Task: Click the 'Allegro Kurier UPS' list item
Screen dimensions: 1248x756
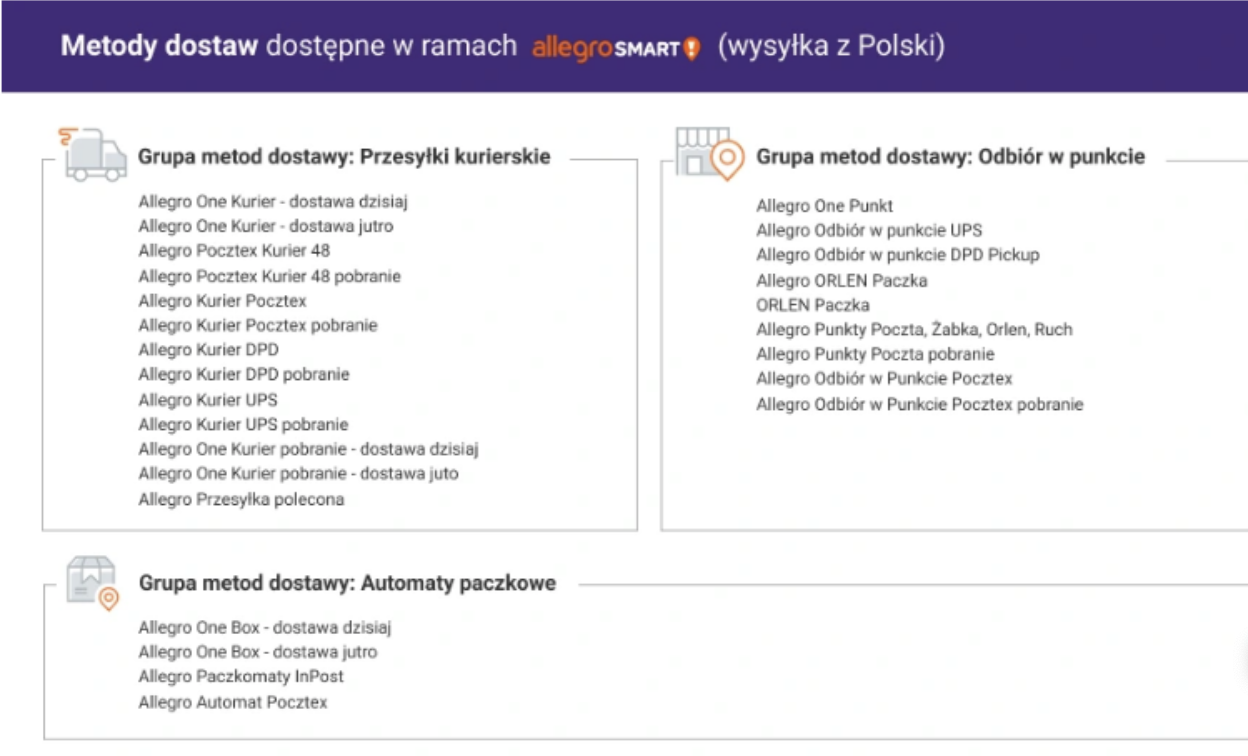Action: (208, 400)
